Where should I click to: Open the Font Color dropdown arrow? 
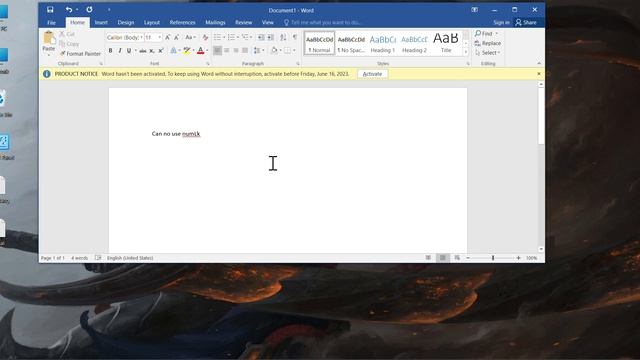pos(207,51)
